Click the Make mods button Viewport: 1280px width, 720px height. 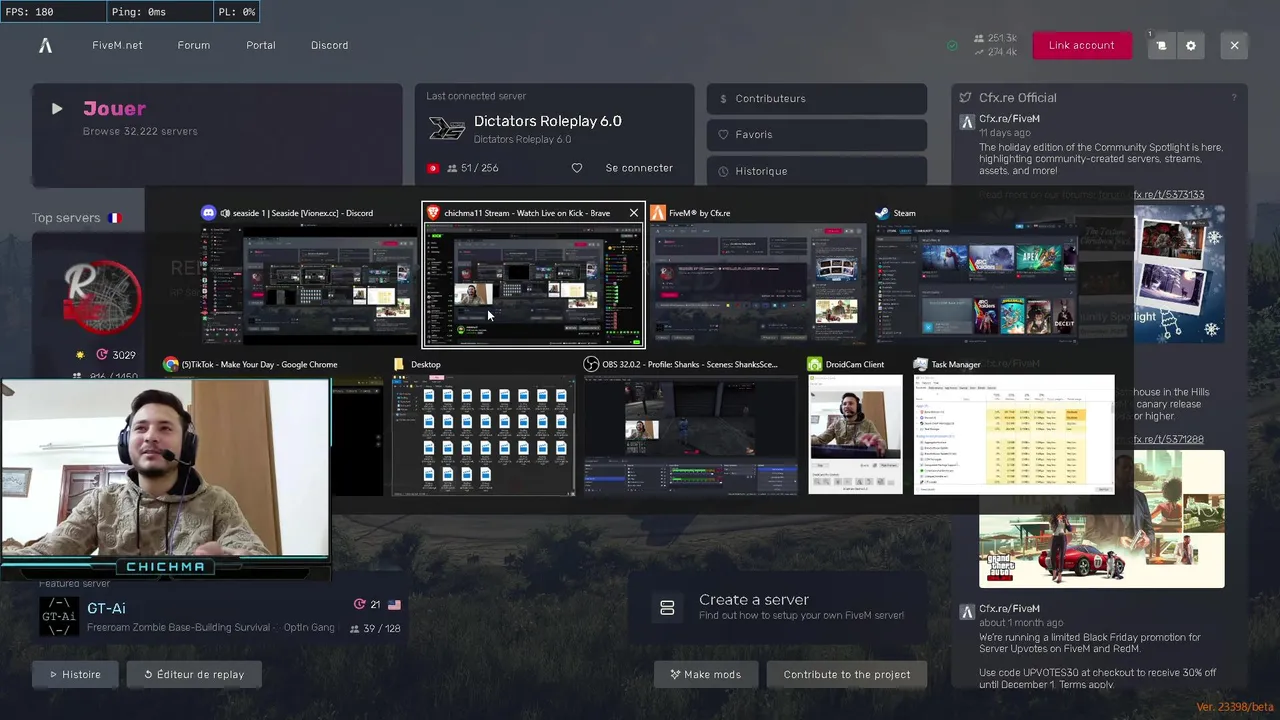coord(705,675)
